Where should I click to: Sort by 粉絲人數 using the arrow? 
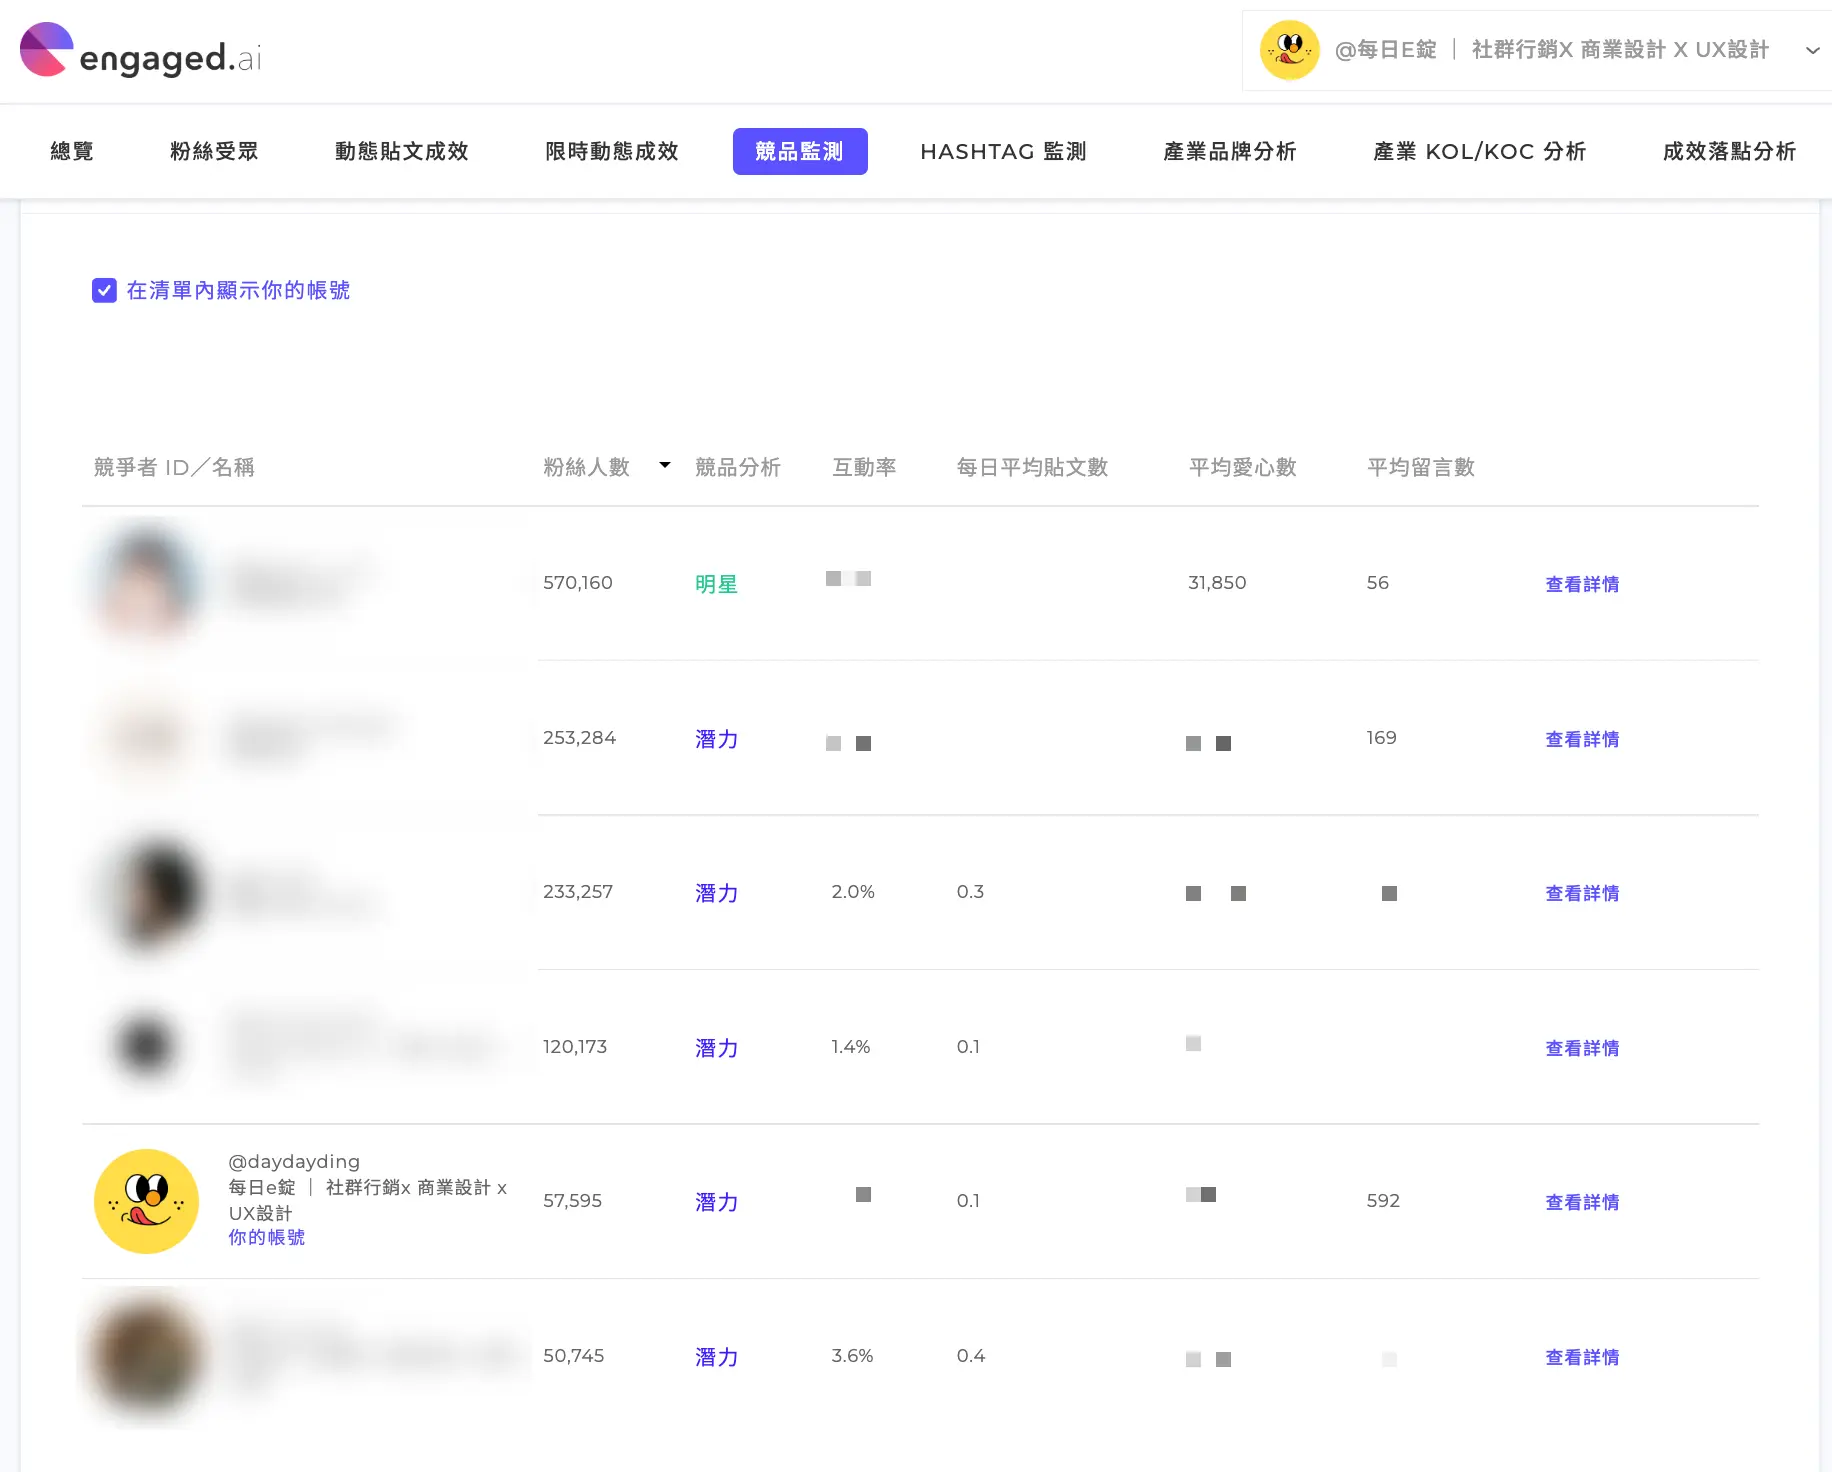tap(665, 465)
